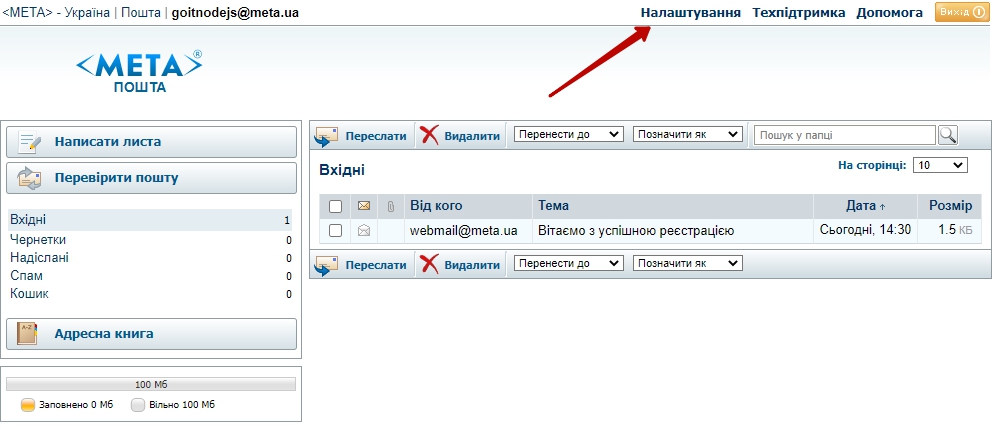Click the gray Вільно legend icon
Image resolution: width=995 pixels, height=430 pixels.
(x=138, y=405)
